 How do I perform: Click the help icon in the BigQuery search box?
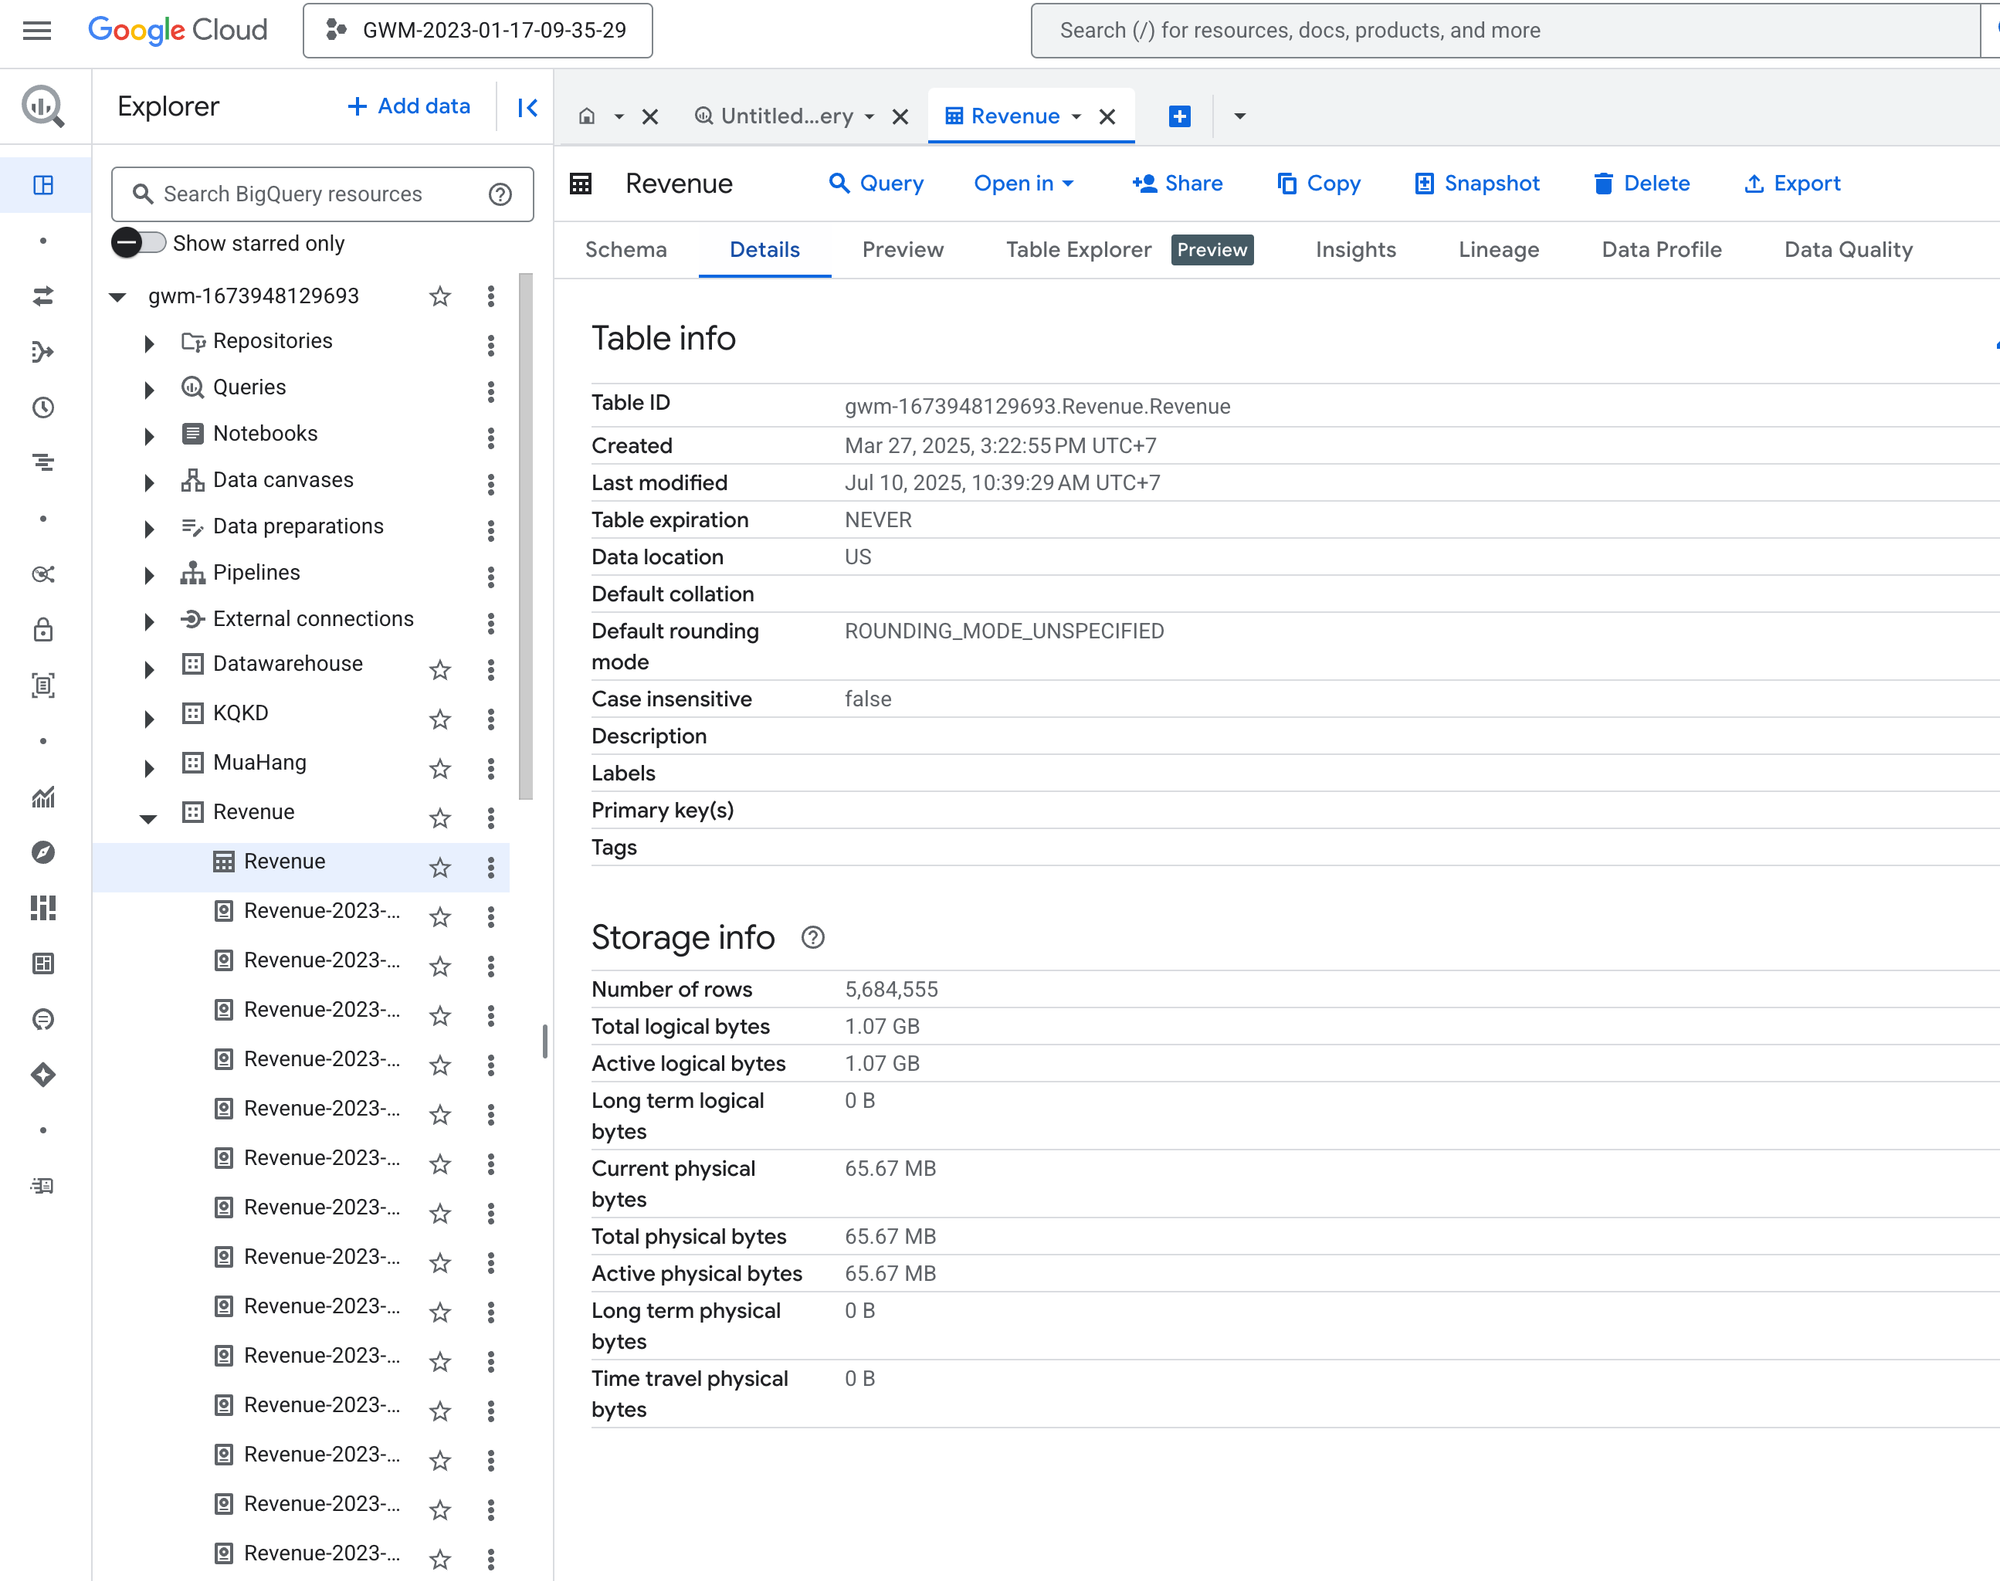tap(500, 194)
